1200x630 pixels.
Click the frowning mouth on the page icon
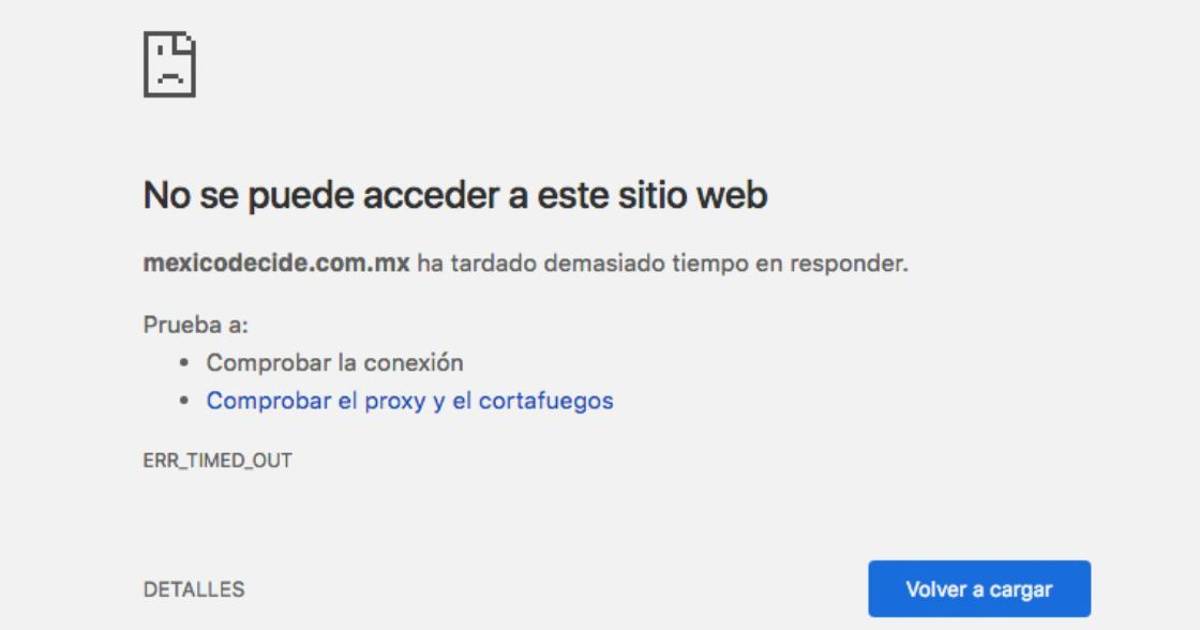click(x=170, y=81)
